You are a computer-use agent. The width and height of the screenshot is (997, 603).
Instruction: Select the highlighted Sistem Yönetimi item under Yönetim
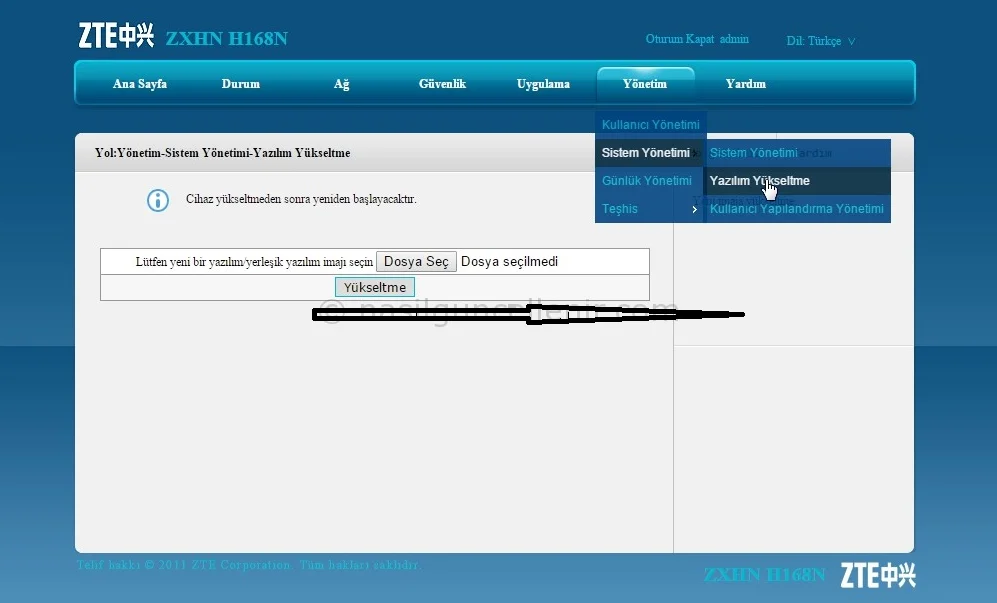(646, 153)
